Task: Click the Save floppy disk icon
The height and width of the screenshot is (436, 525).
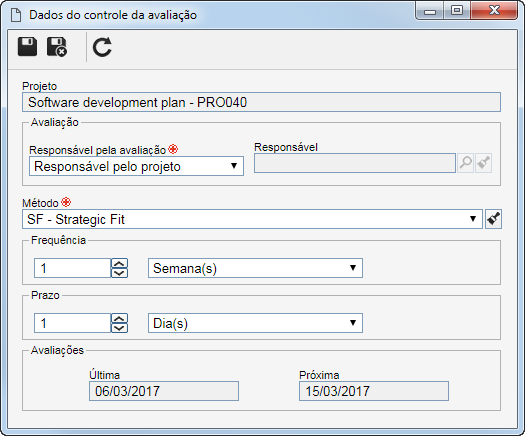Action: point(27,47)
